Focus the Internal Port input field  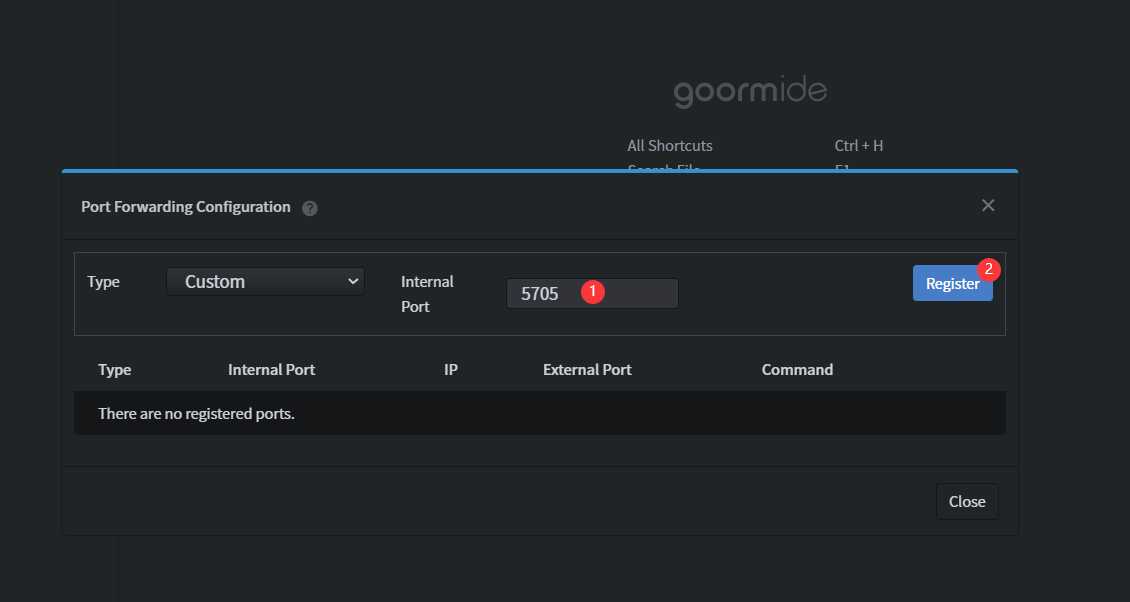[x=640, y=294]
